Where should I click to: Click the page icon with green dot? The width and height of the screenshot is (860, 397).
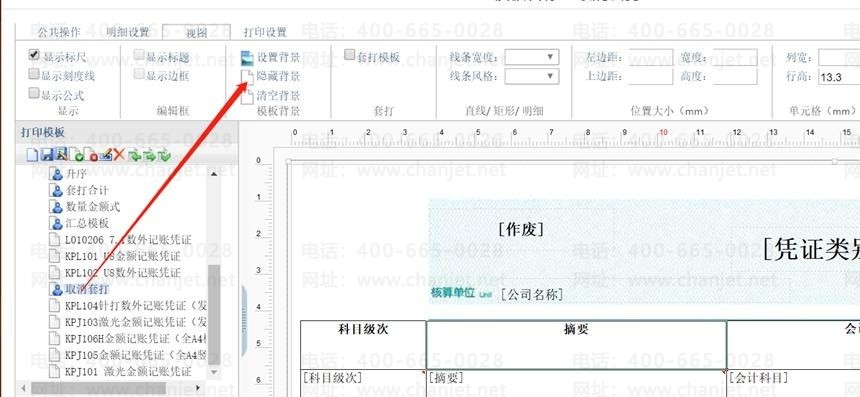(78, 155)
